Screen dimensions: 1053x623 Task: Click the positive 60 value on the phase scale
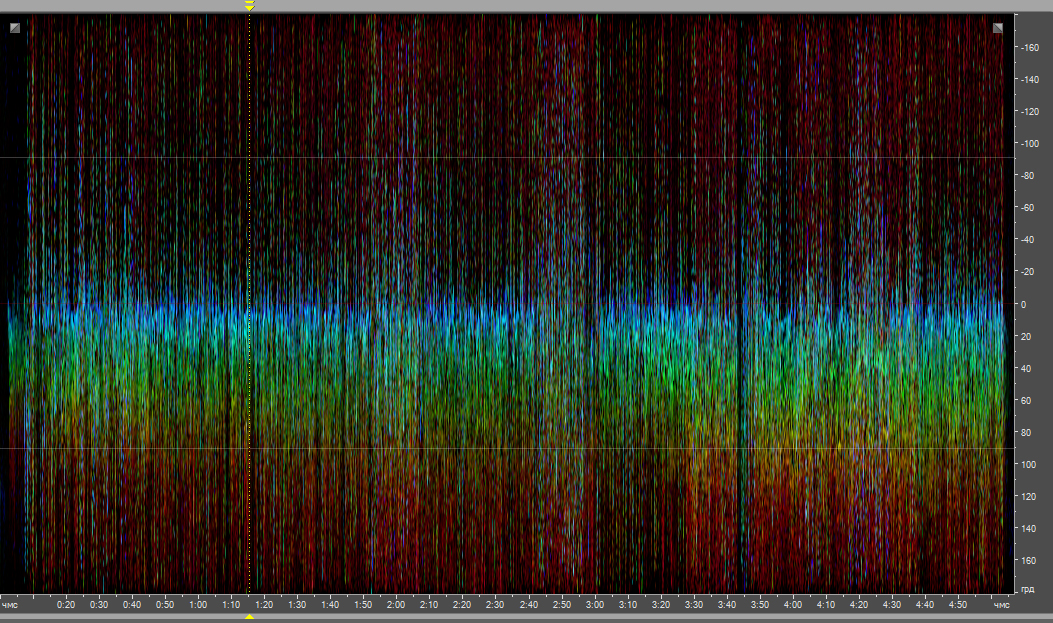(1026, 401)
